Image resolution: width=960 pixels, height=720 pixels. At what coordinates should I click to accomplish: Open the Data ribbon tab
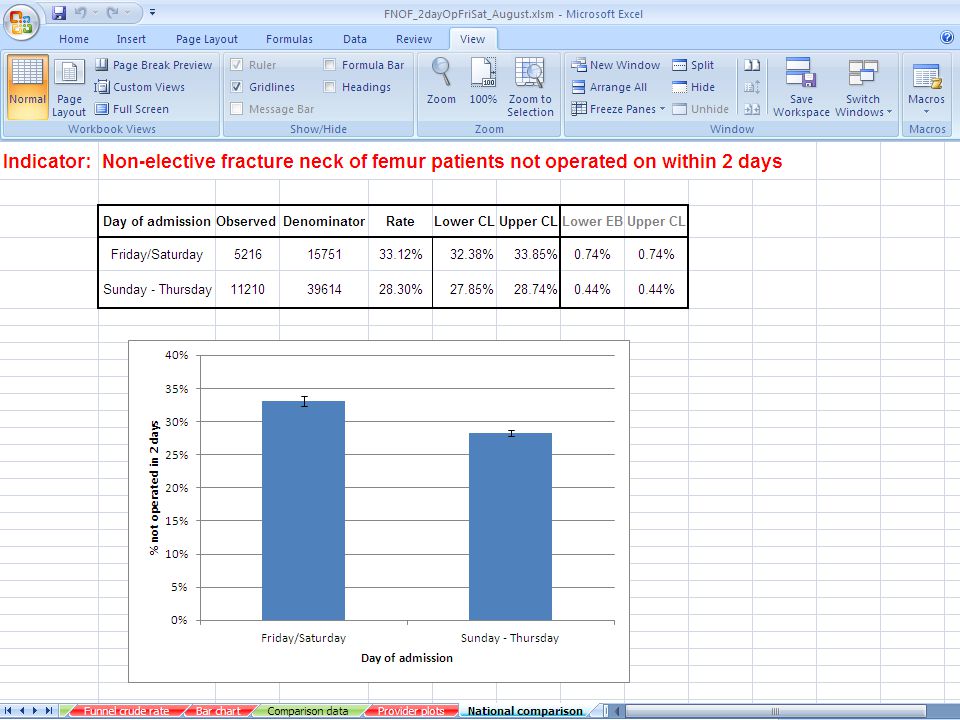[x=354, y=39]
